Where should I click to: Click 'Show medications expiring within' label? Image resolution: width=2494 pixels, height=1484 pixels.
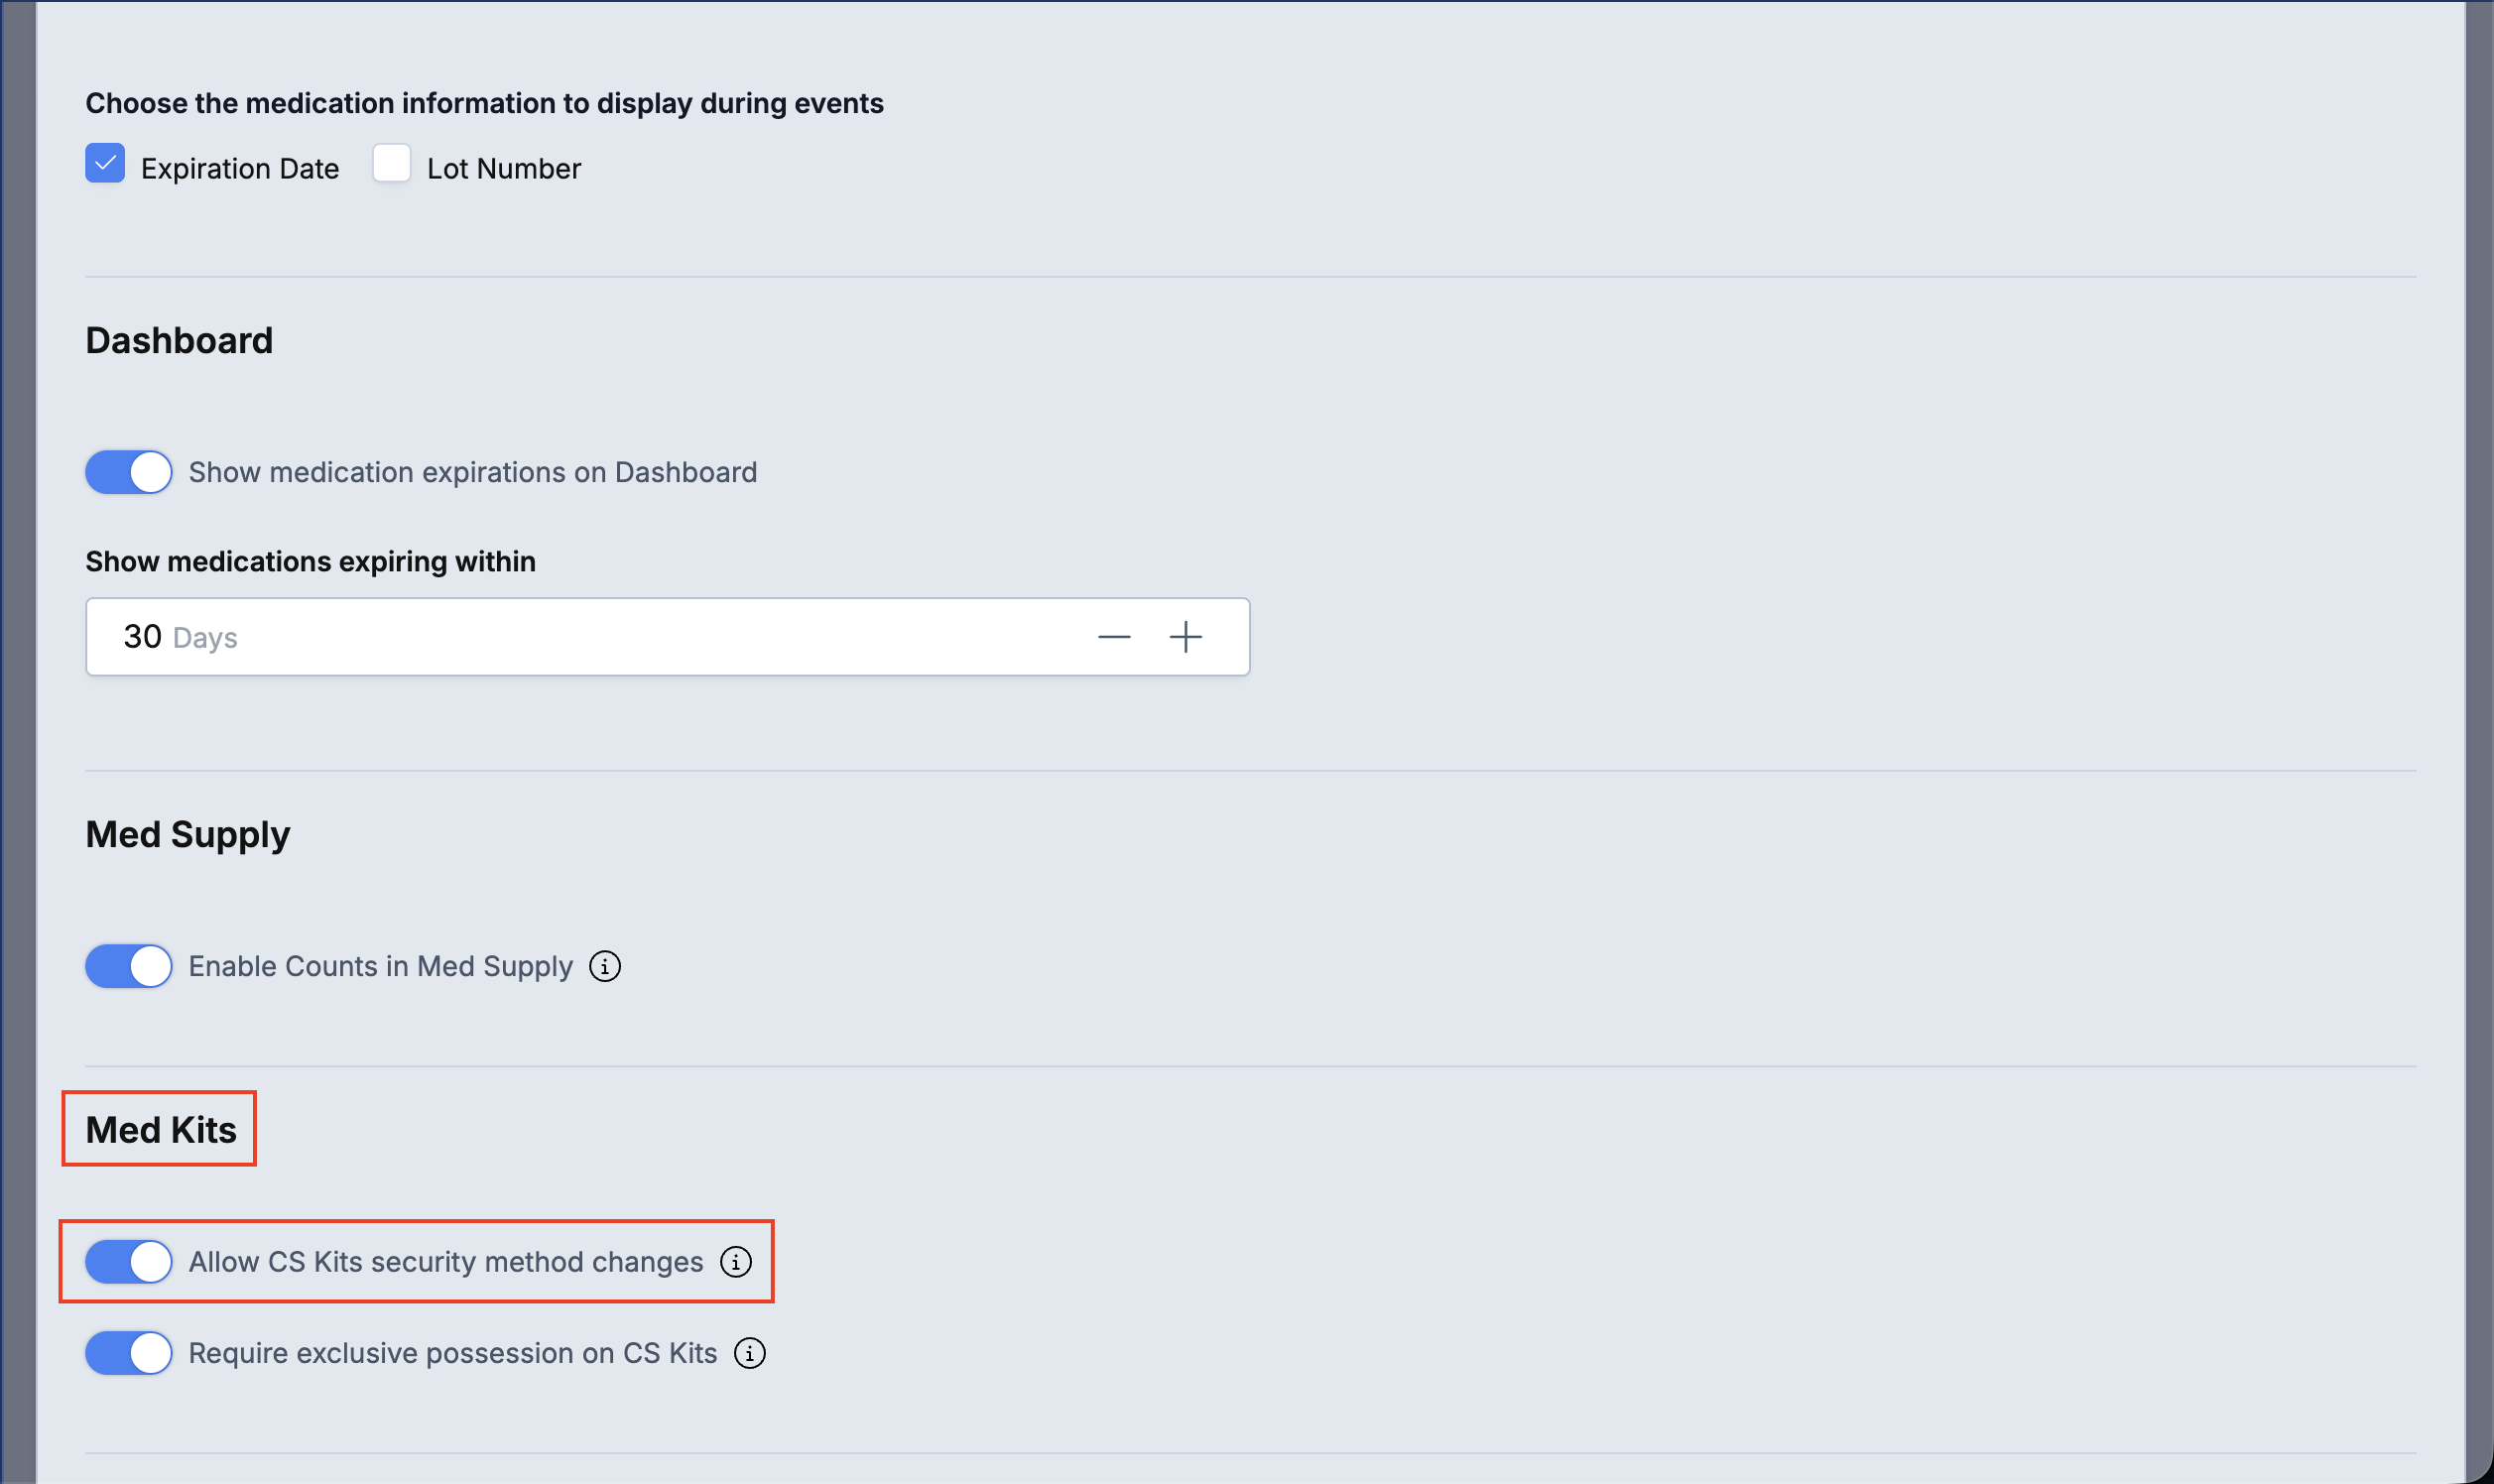tap(311, 562)
